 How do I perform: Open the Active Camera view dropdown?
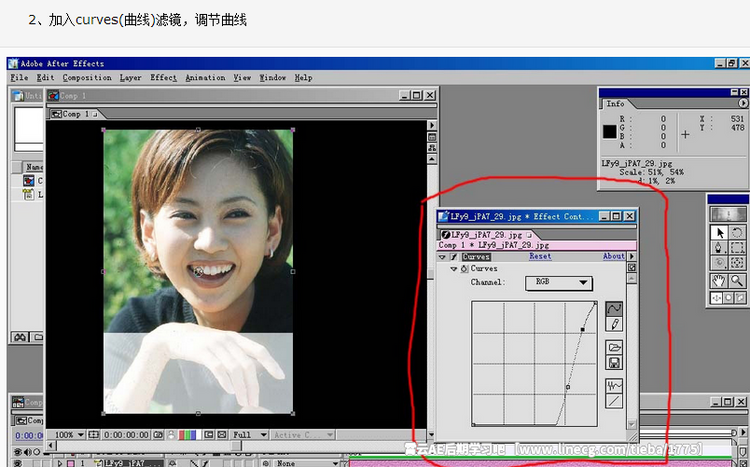[302, 435]
